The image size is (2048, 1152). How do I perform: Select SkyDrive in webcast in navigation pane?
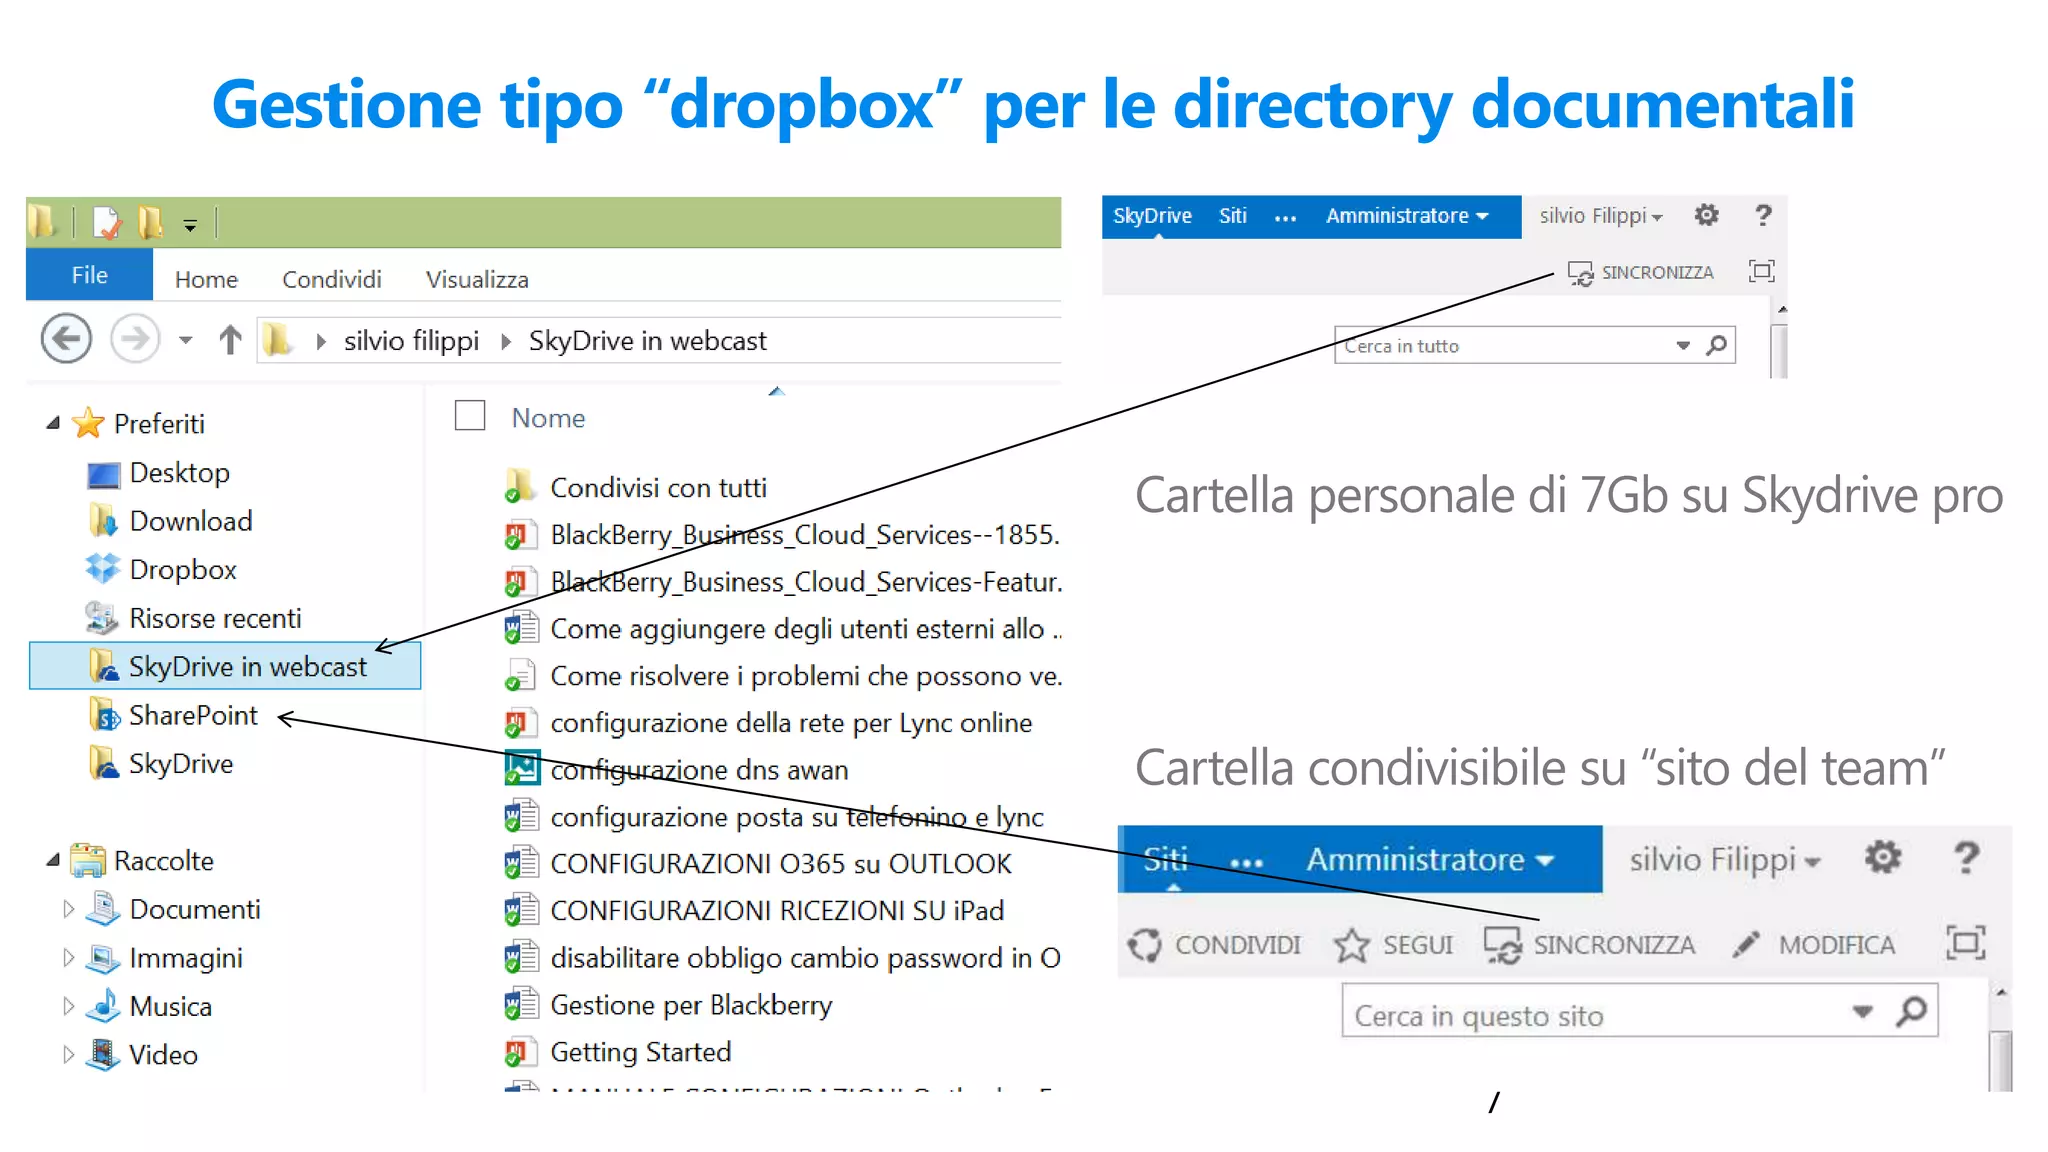(225, 666)
